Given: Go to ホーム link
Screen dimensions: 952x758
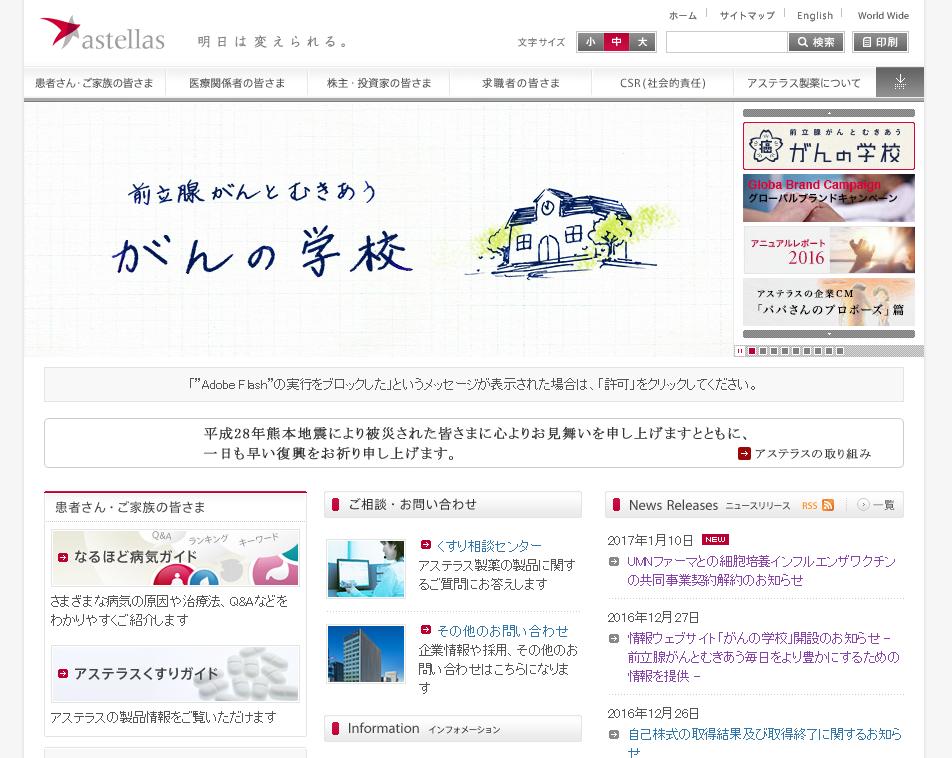Looking at the screenshot, I should point(683,16).
